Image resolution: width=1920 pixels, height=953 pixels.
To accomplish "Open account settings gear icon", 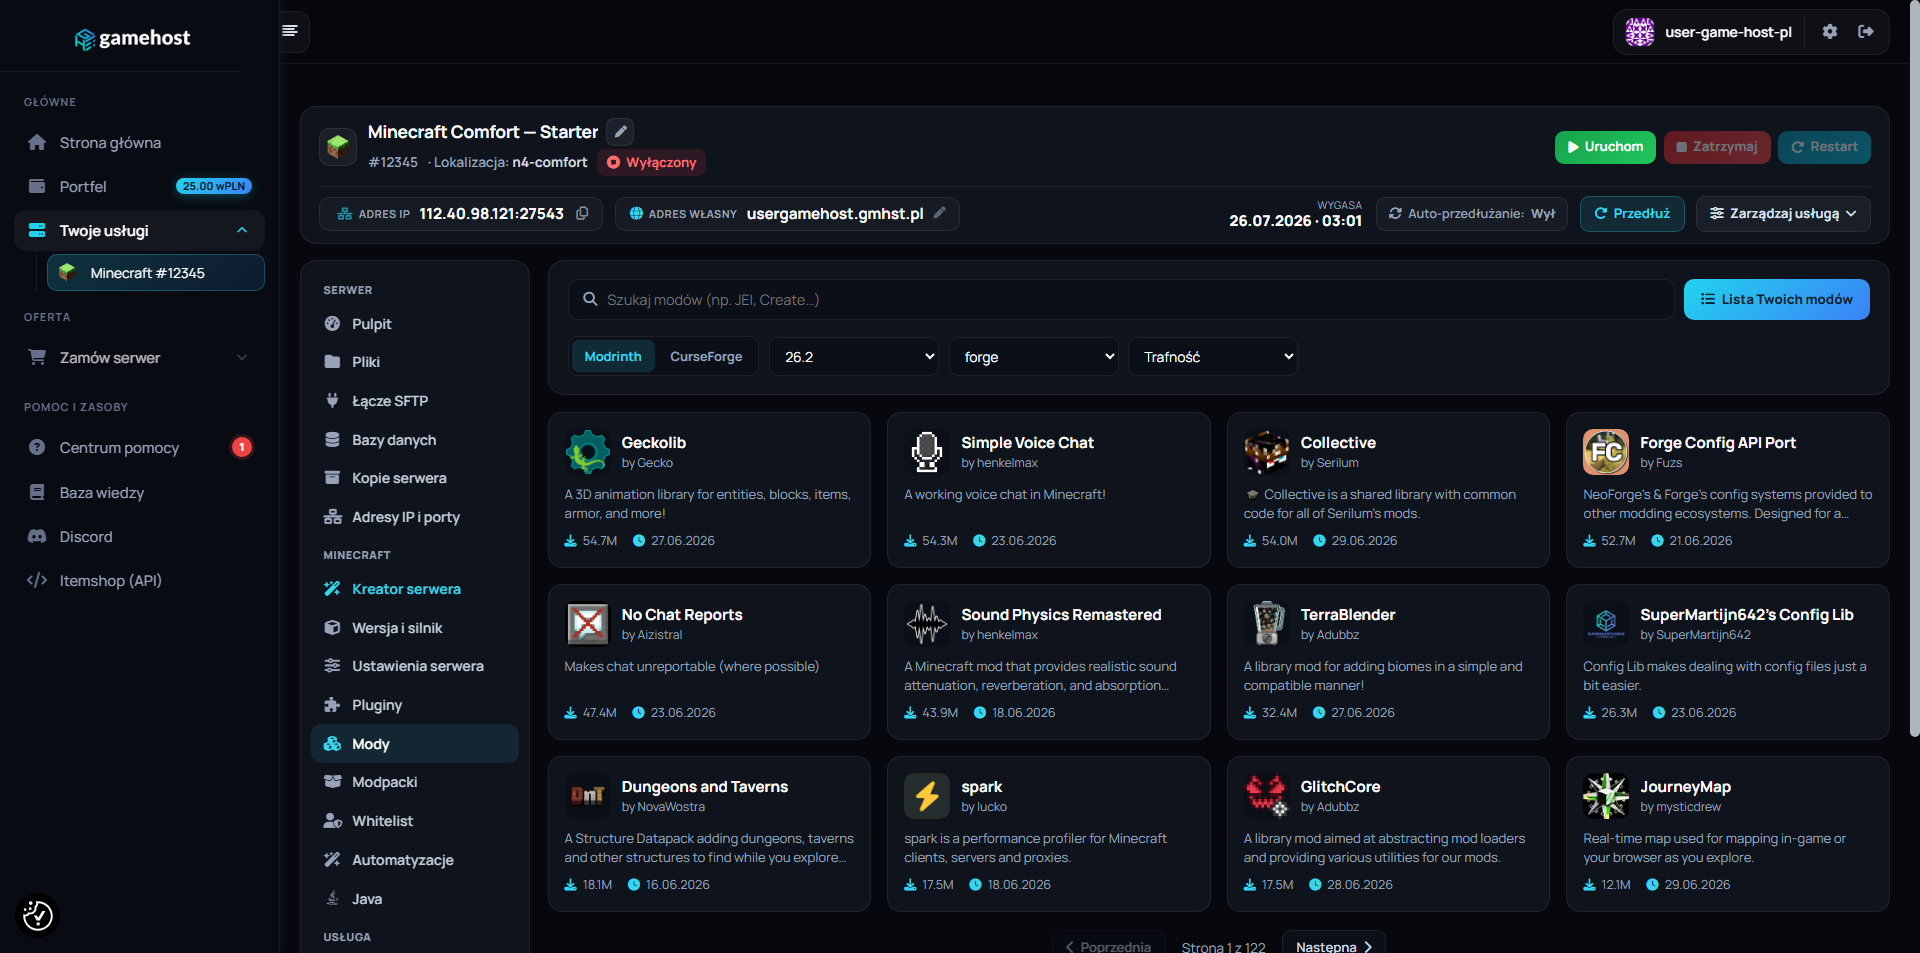I will point(1830,32).
